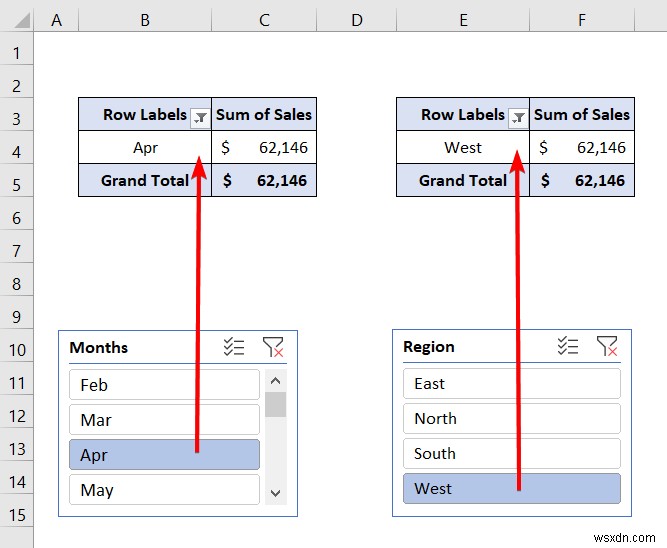
Task: Click the Months slicer title
Action: 99,347
